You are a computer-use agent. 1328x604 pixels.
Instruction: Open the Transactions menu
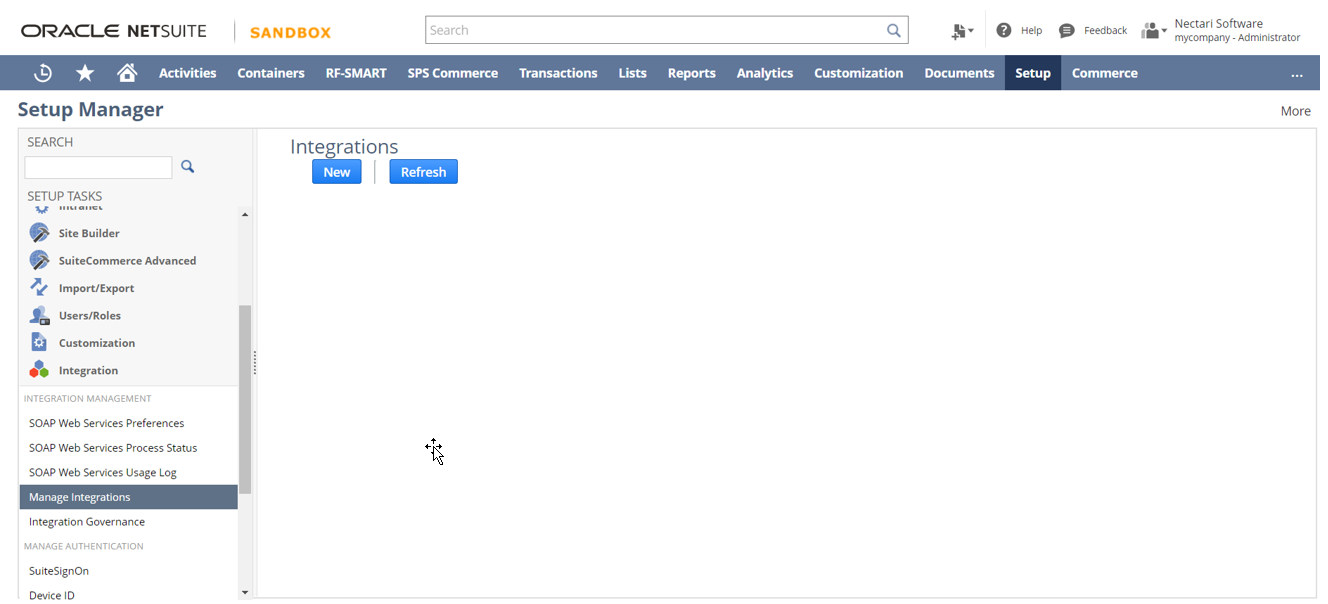(558, 73)
